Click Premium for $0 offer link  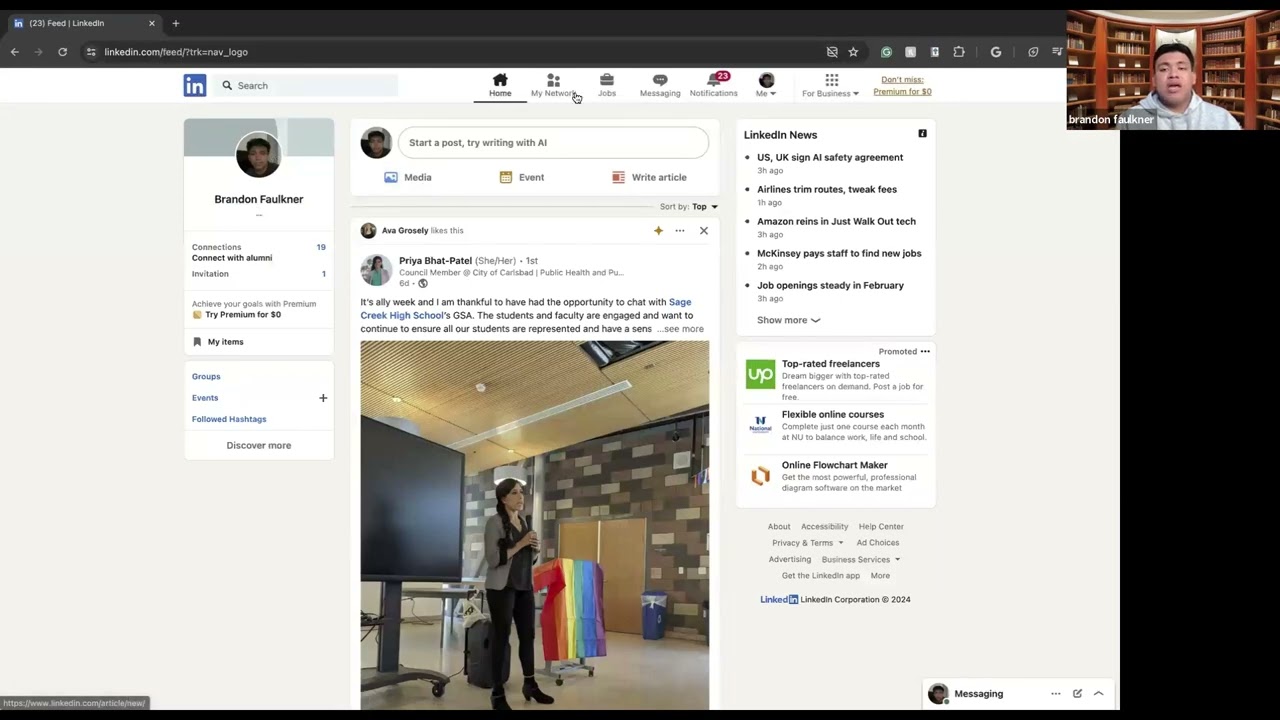(x=902, y=86)
